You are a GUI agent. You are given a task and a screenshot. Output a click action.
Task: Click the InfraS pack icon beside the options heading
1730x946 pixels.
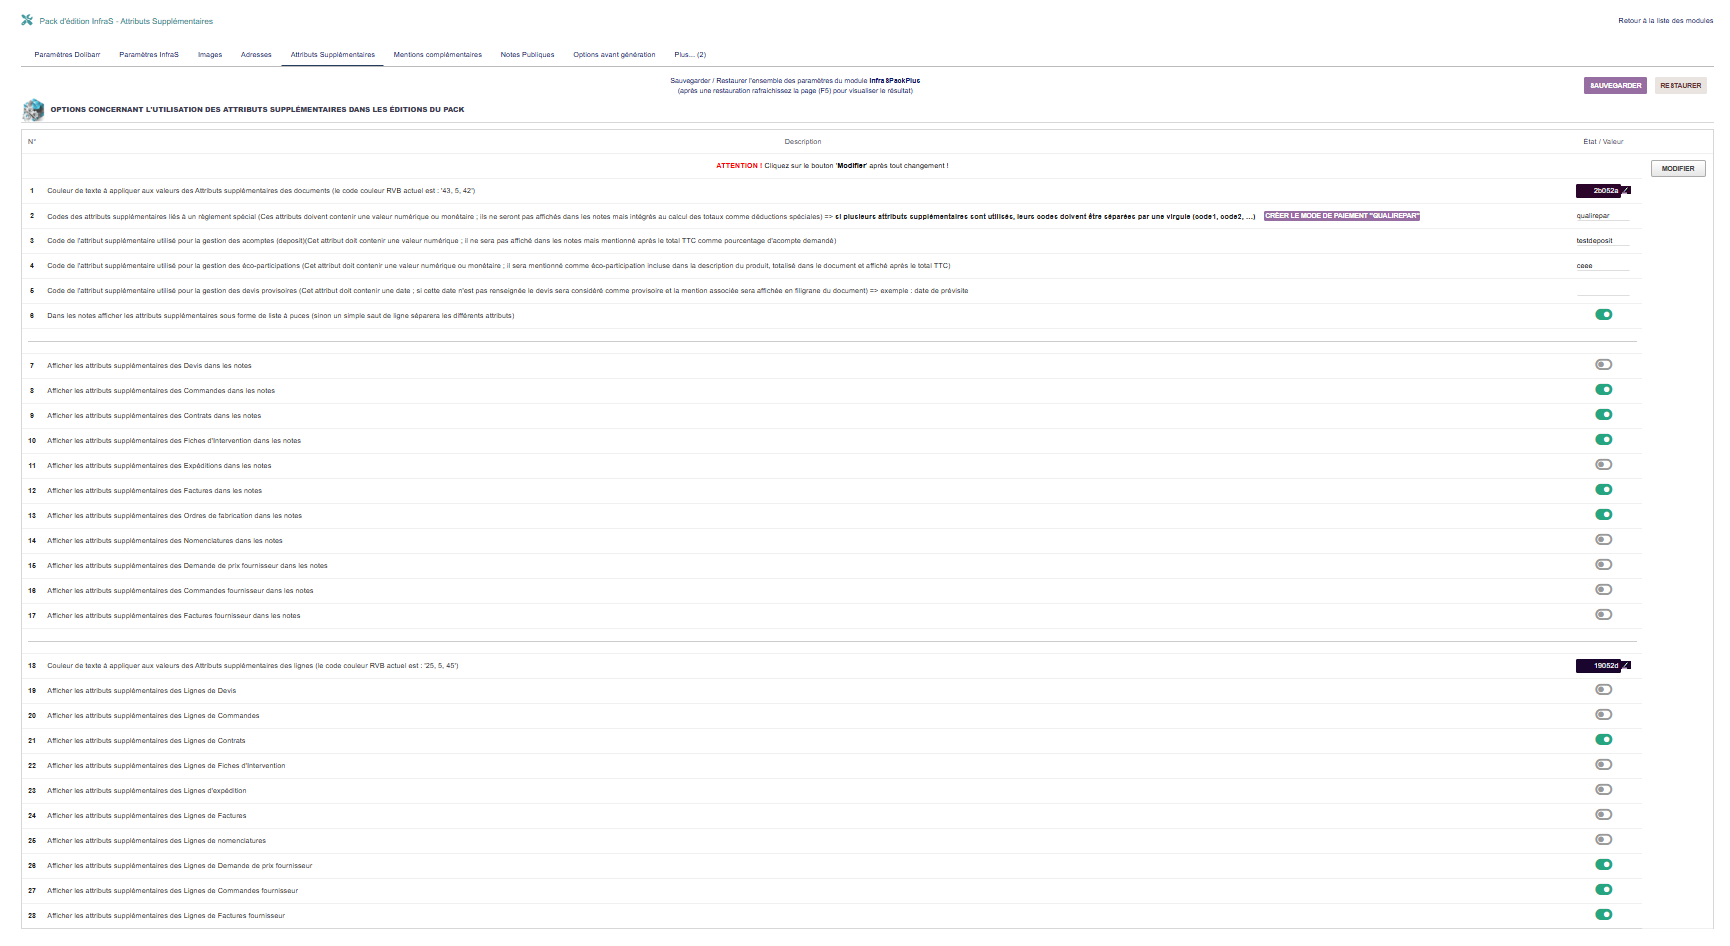(x=33, y=110)
